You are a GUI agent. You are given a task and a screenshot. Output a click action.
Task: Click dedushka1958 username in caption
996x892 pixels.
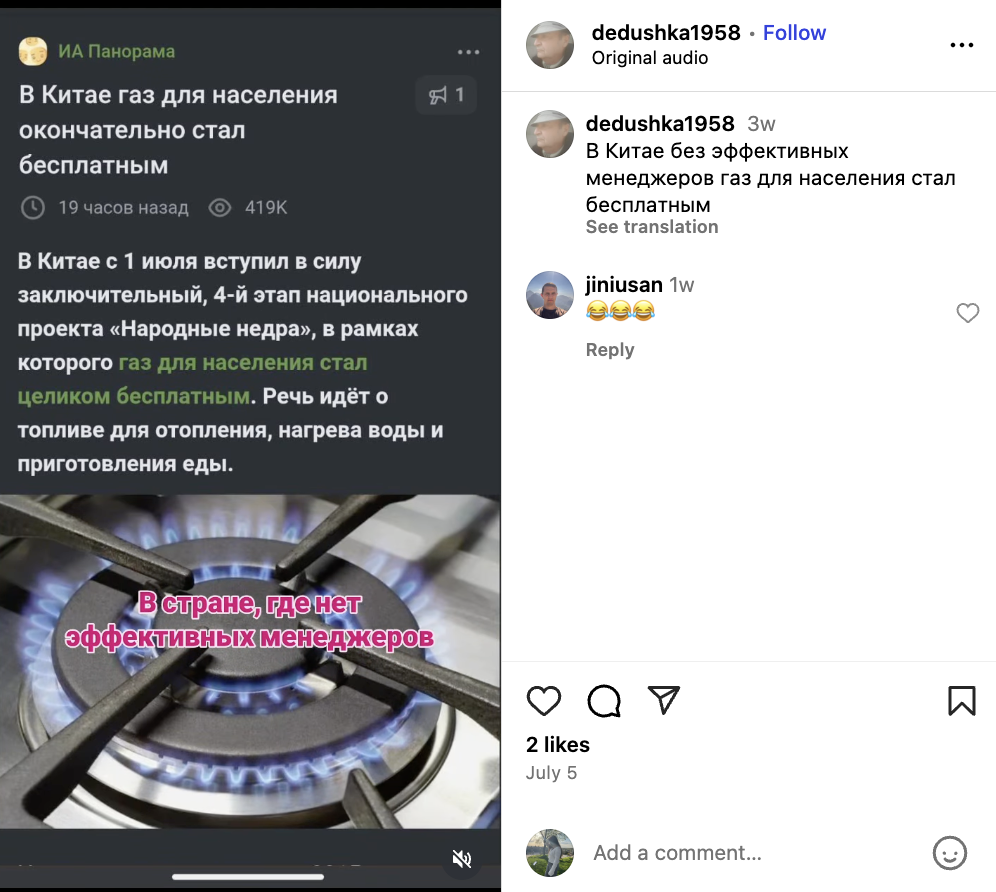click(660, 123)
